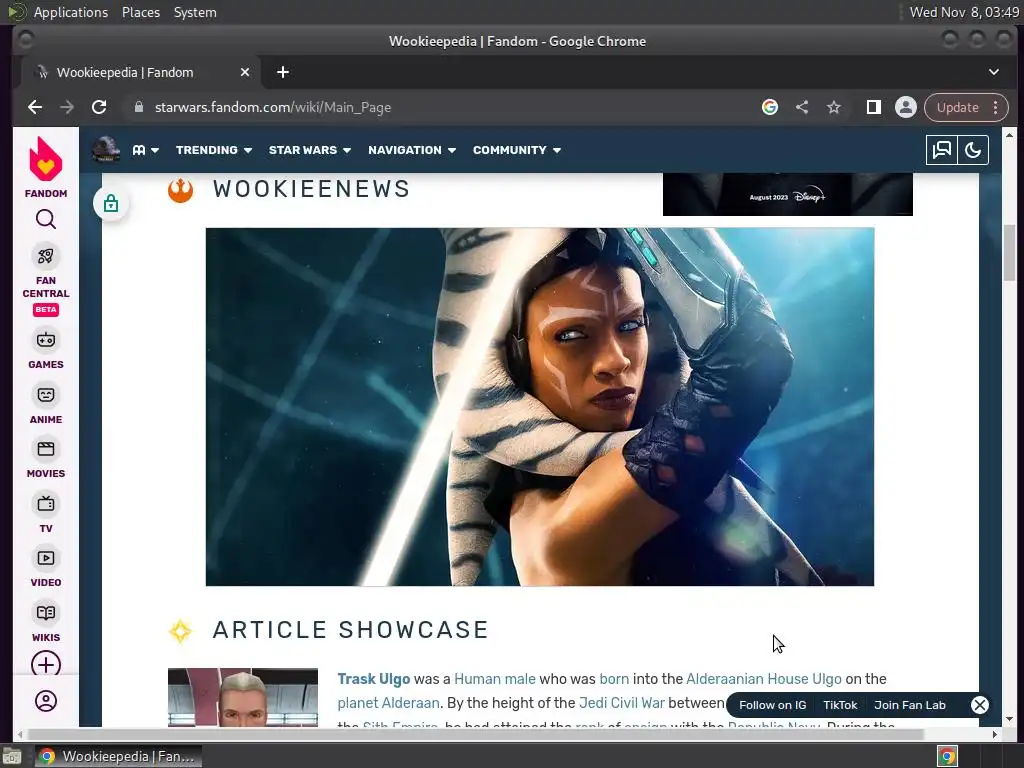Open the Wookieepedia wiki logo
1024x768 pixels.
106,150
